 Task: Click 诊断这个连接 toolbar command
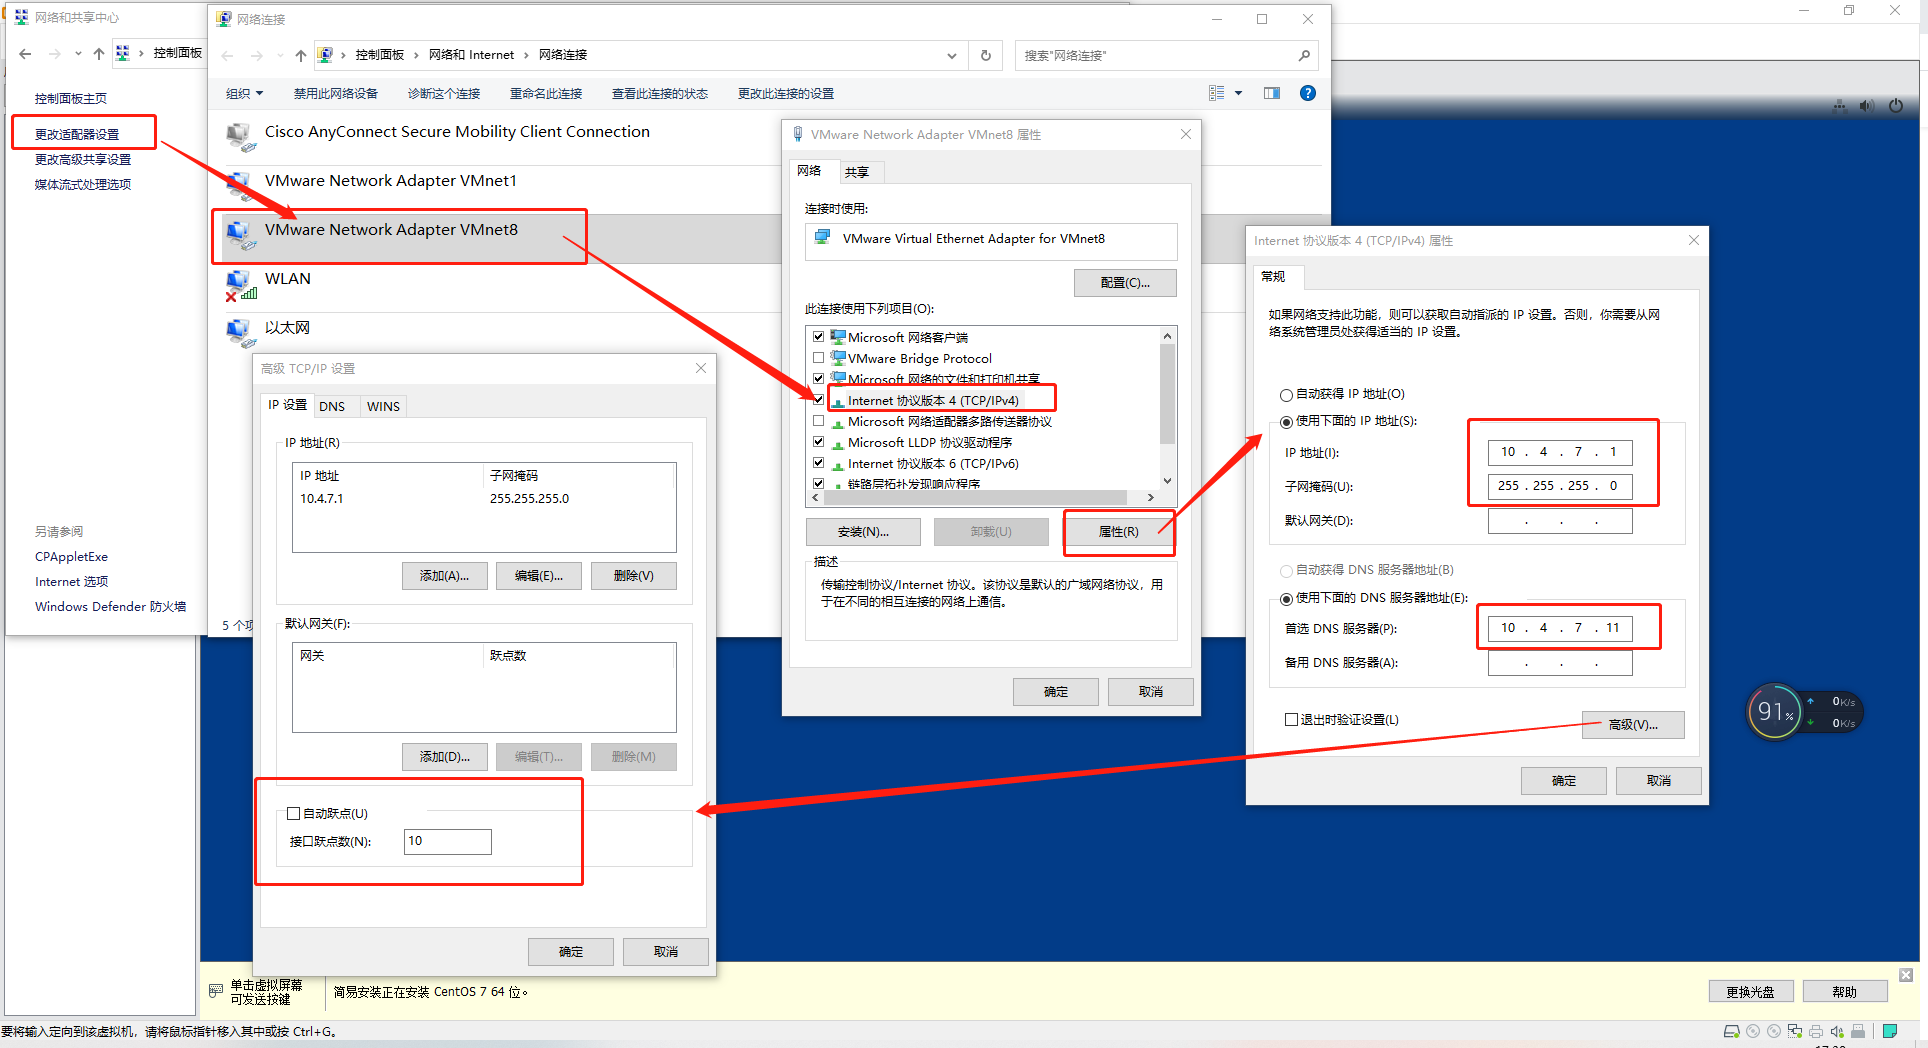click(444, 93)
